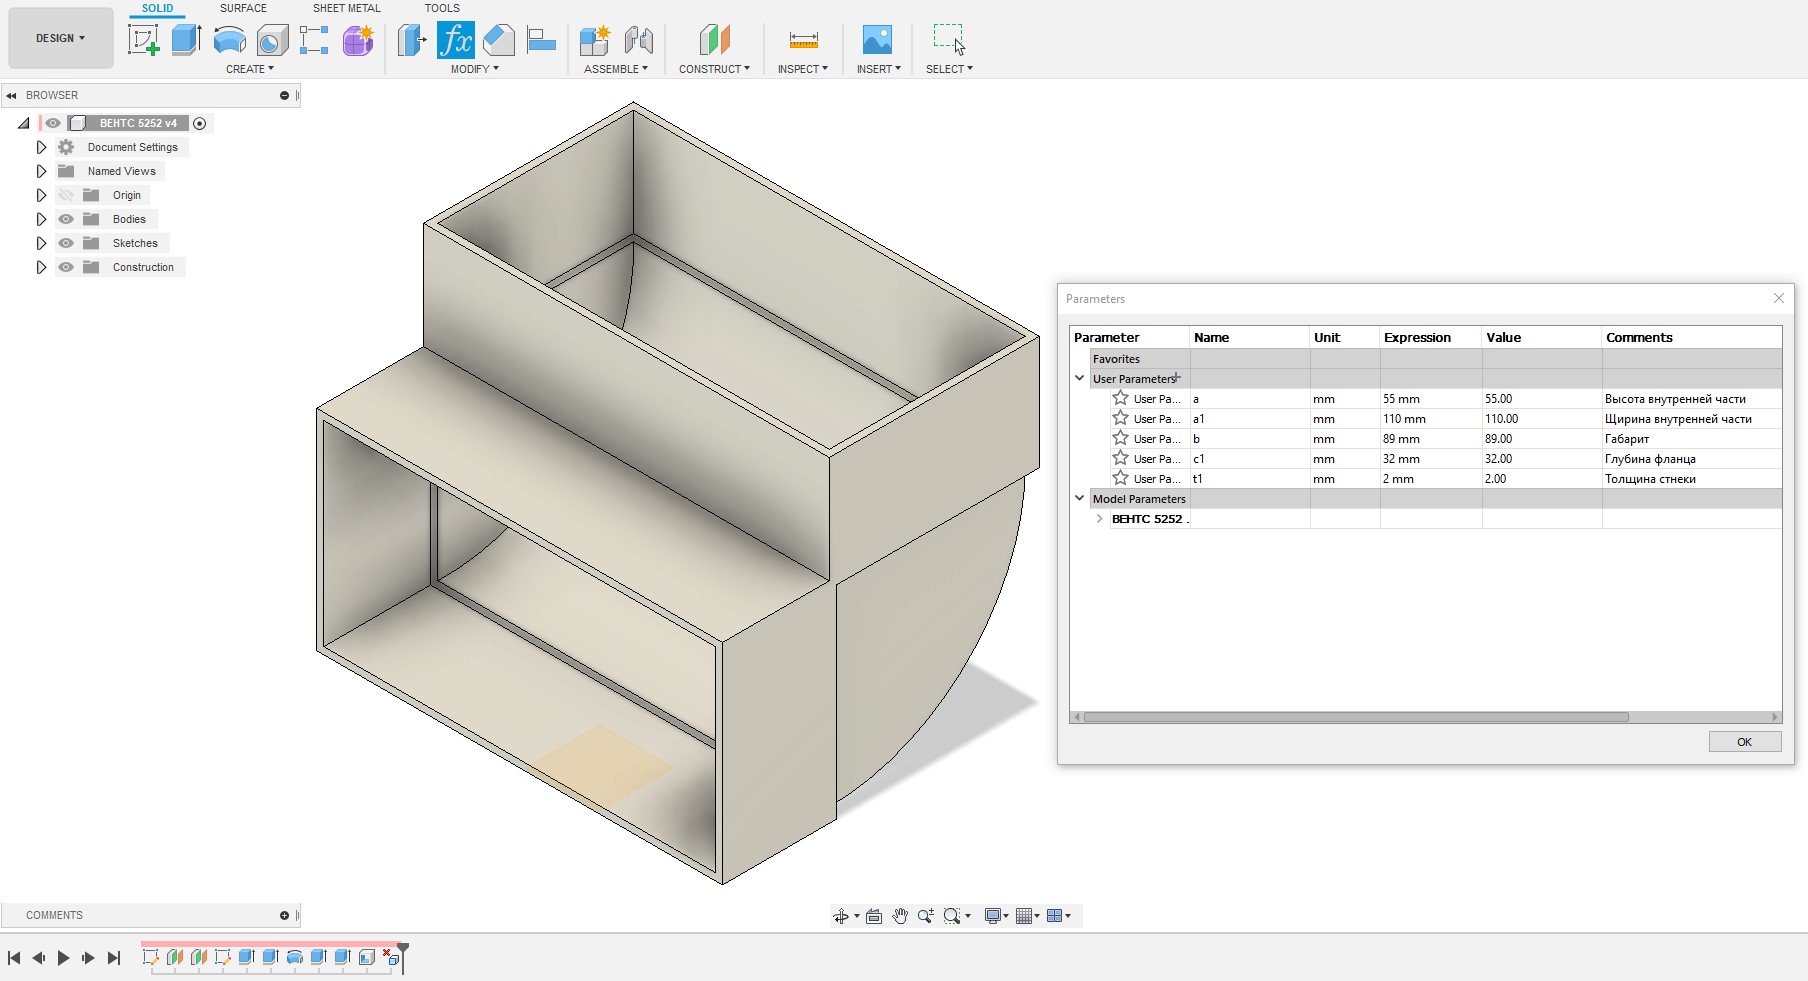
Task: Select the Press Pull tool
Action: 412,40
